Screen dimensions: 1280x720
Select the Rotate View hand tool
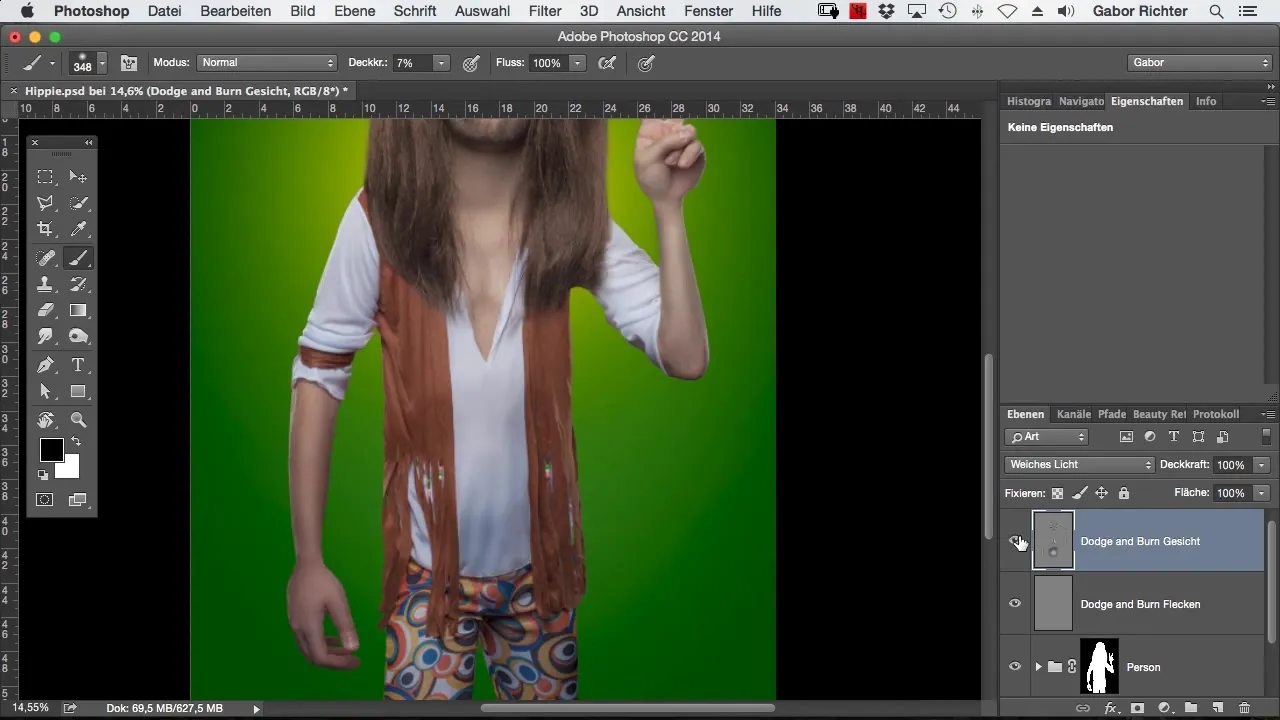pos(46,420)
